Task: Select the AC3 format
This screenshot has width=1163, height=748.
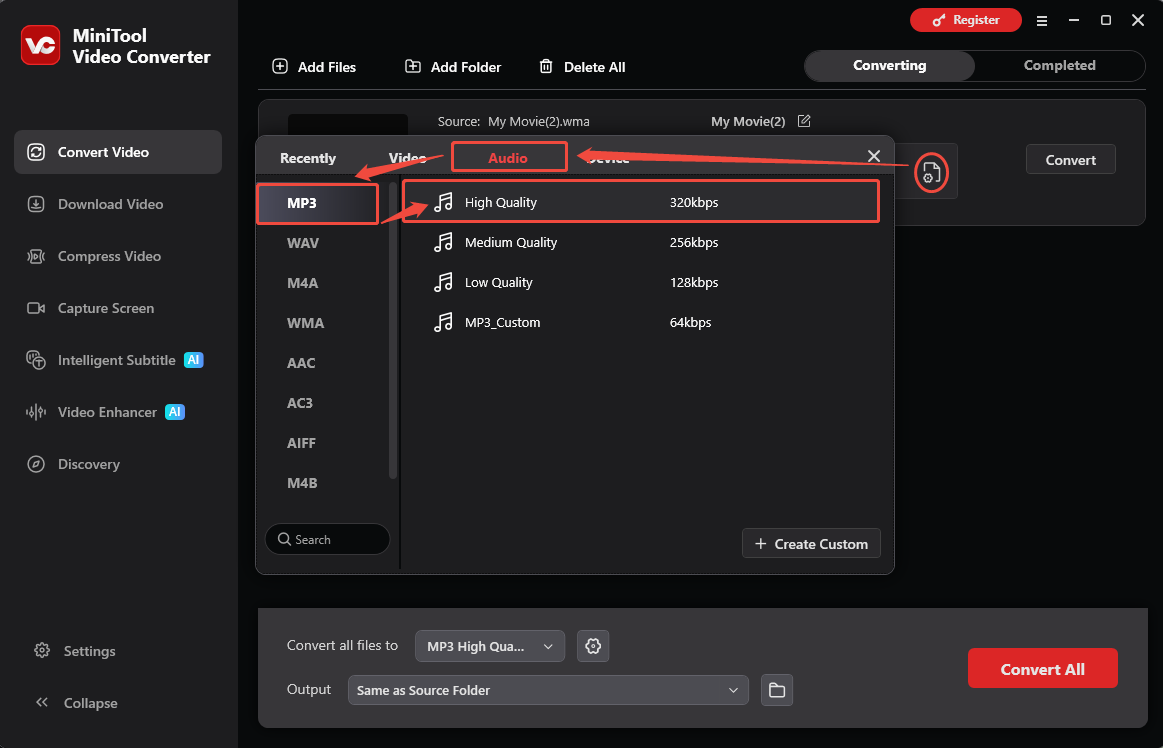Action: click(300, 403)
